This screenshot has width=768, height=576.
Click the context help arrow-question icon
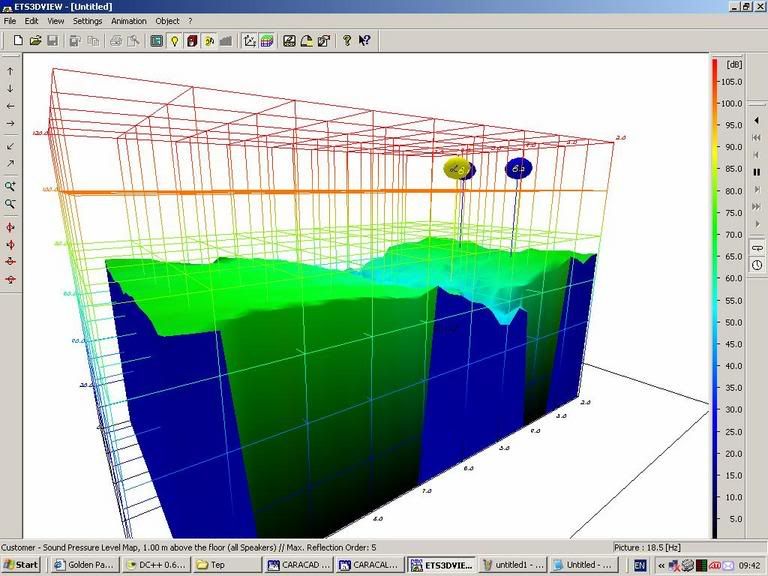click(364, 41)
